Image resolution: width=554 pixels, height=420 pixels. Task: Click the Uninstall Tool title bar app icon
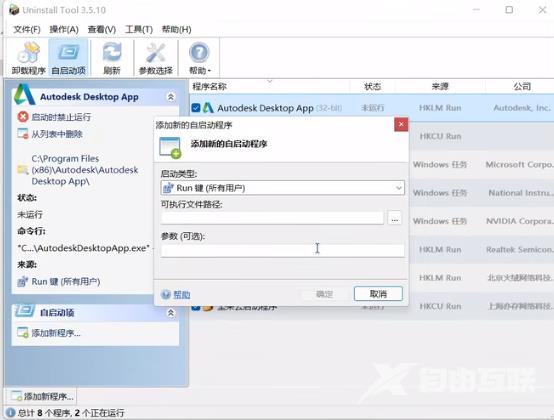14,10
